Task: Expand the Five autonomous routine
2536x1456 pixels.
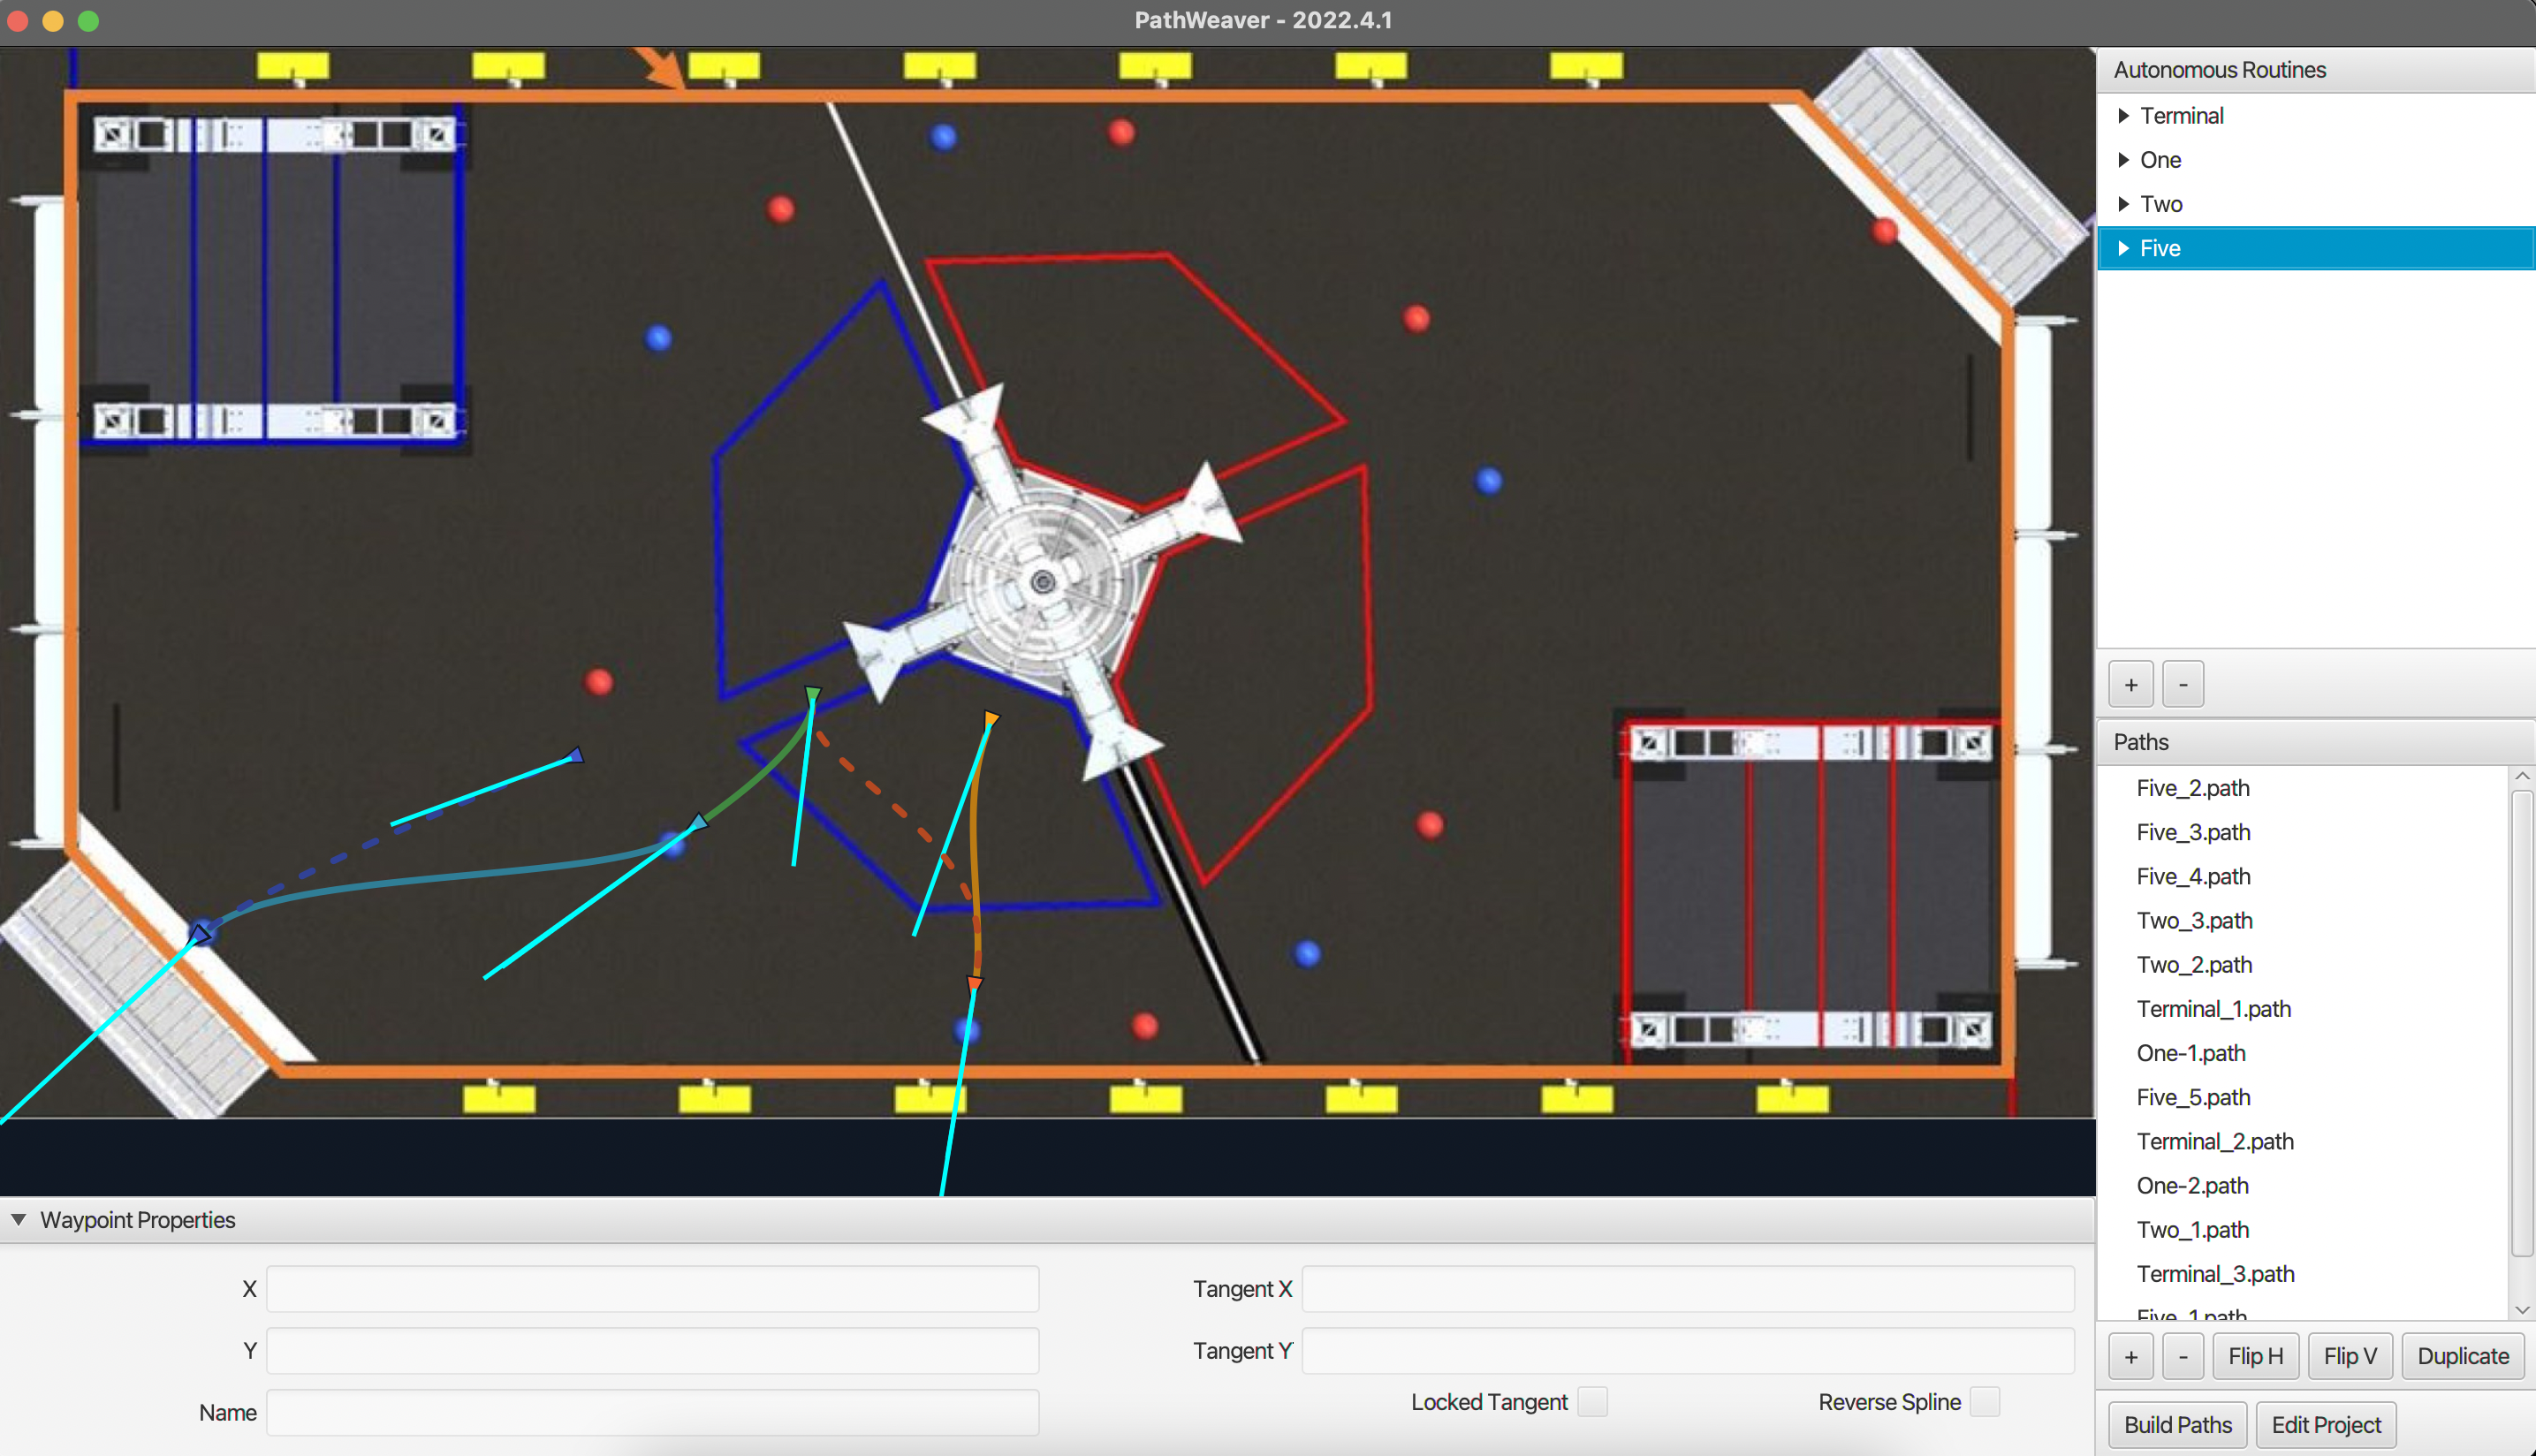Action: click(2123, 248)
